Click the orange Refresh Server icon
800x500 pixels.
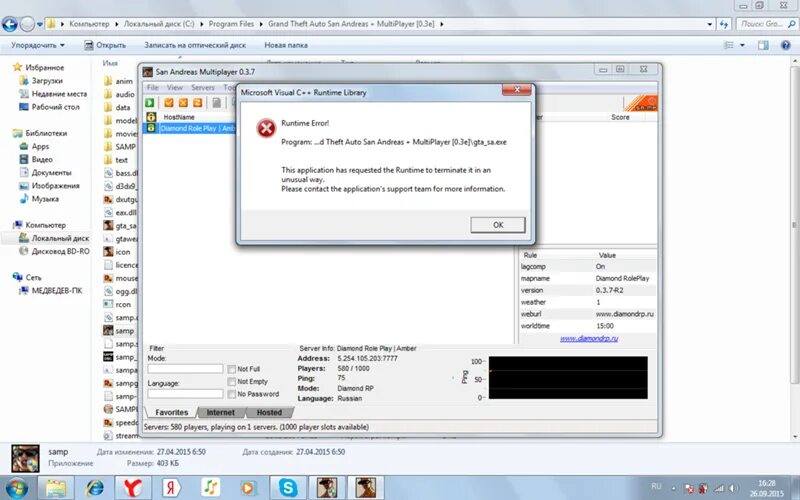click(x=197, y=103)
